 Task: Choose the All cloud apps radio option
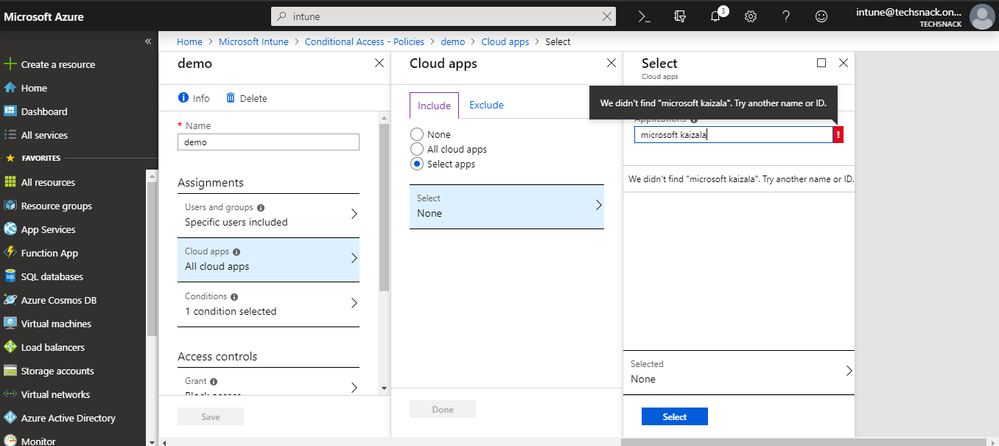(x=417, y=149)
